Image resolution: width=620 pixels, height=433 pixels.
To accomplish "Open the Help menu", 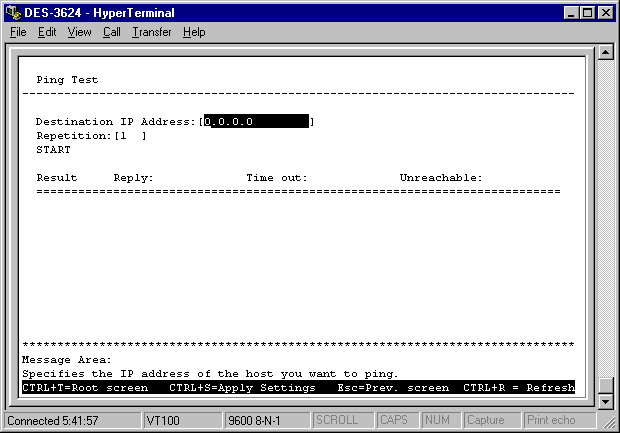I will [x=194, y=32].
